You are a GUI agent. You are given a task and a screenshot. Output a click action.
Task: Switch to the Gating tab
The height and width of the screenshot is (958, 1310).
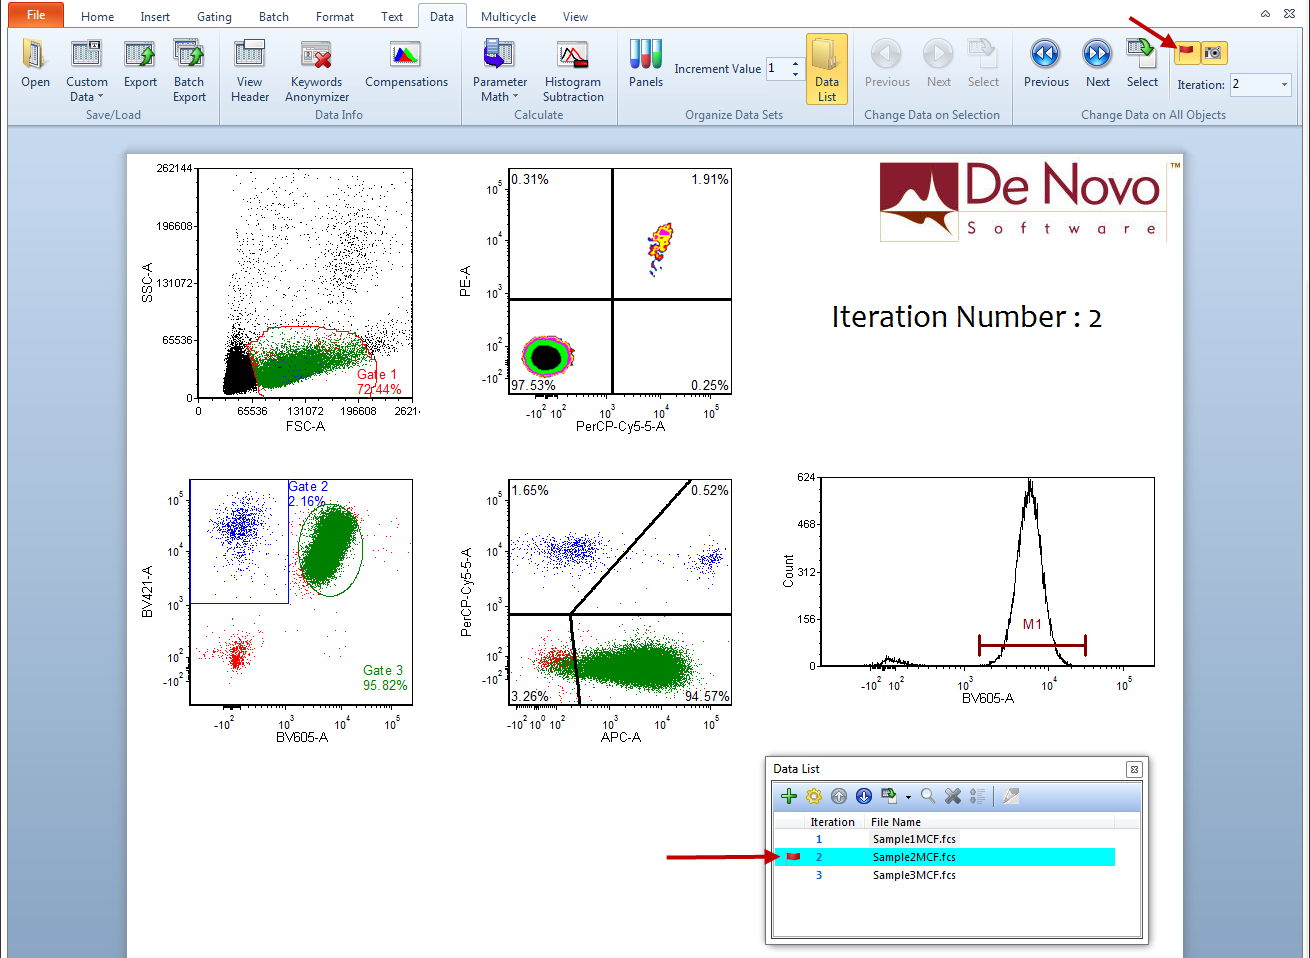click(x=214, y=17)
